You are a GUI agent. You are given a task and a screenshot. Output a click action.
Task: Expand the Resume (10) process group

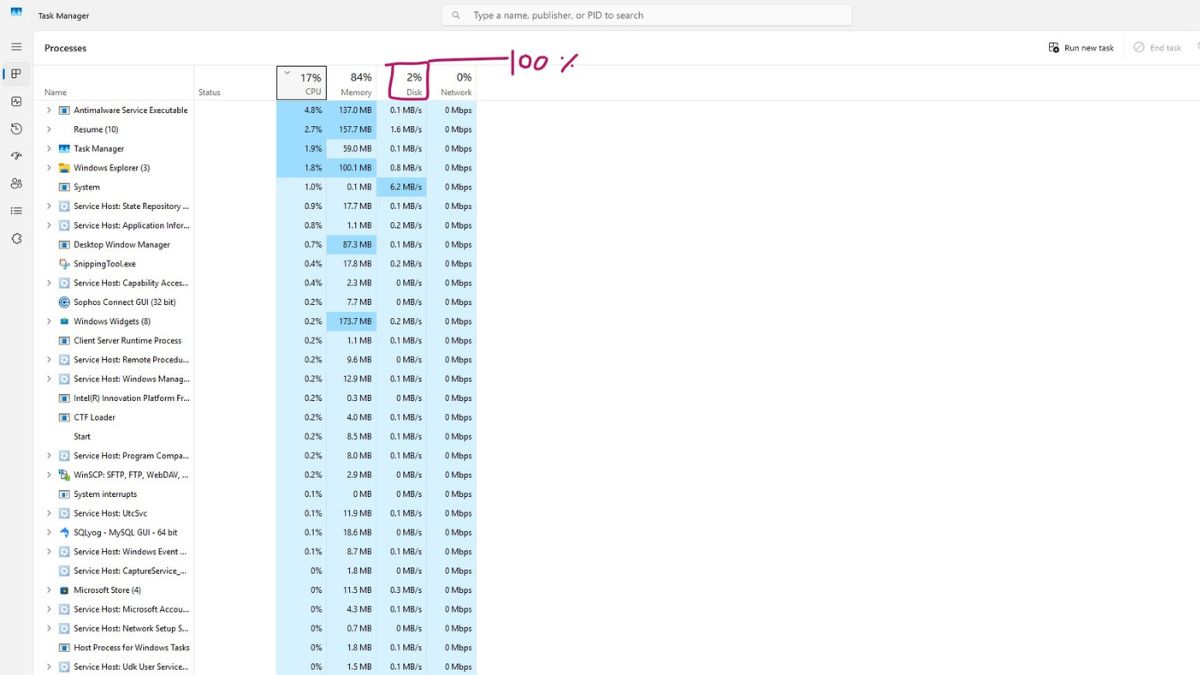pyautogui.click(x=49, y=129)
